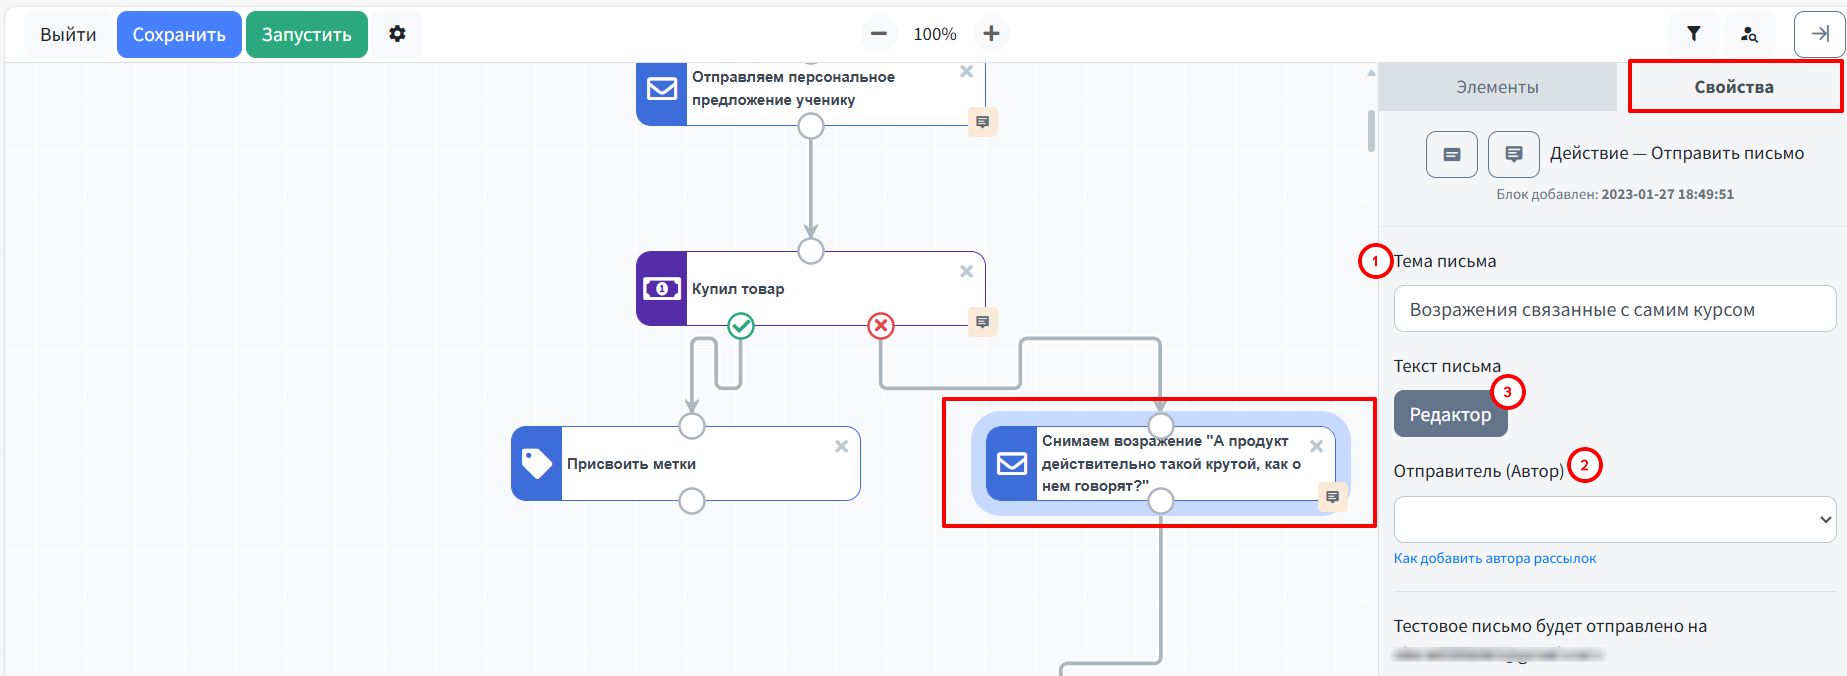This screenshot has height=676, width=1847.
Task: Switch to the 'Элементы' tab
Action: [1497, 87]
